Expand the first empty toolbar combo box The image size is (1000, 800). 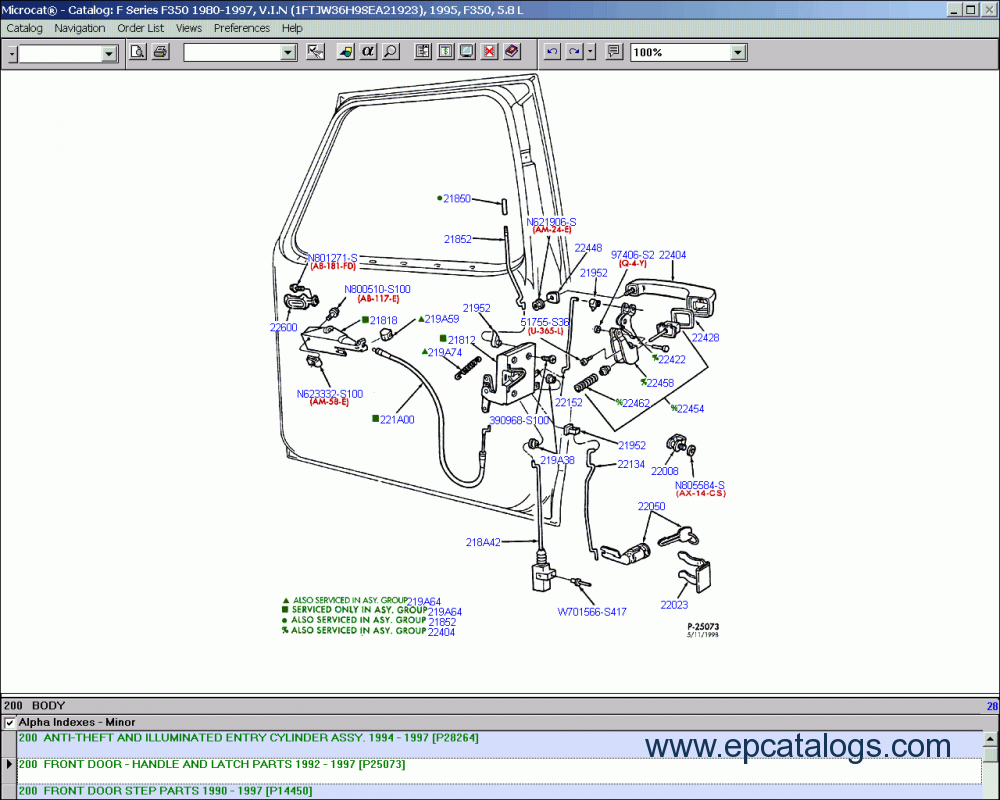coord(109,54)
